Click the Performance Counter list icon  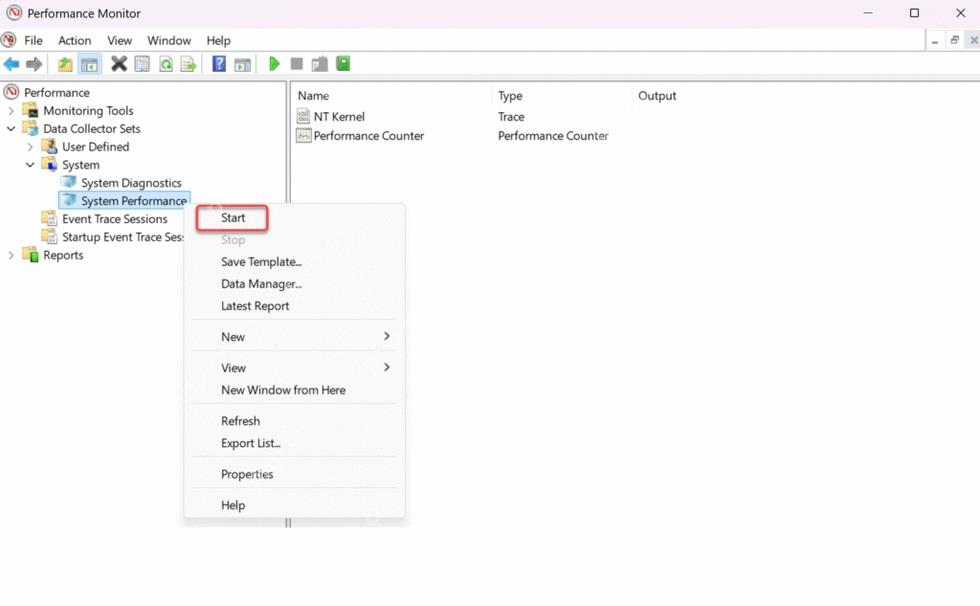point(303,136)
